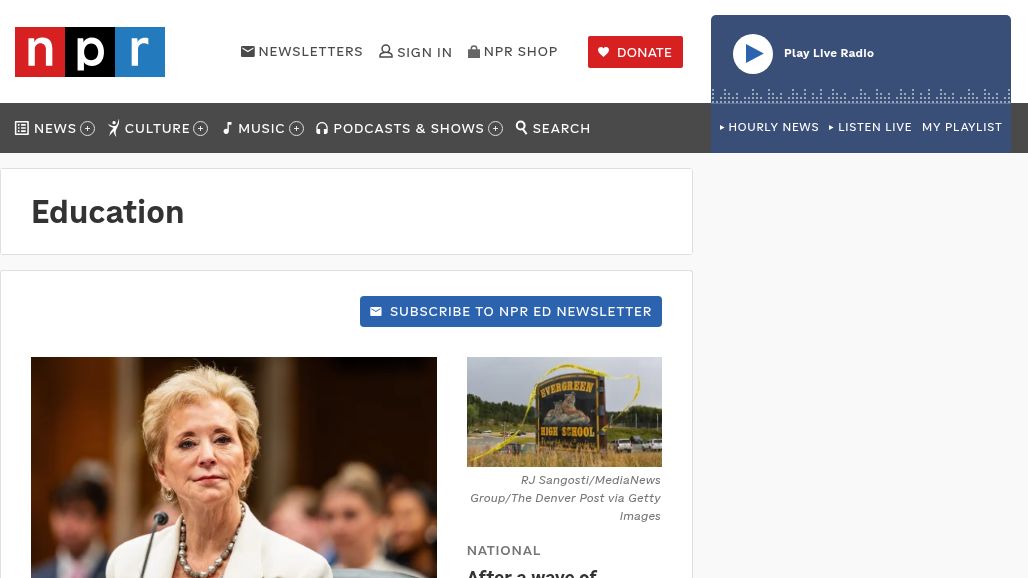
Task: Click the Culture section icon
Action: (114, 128)
